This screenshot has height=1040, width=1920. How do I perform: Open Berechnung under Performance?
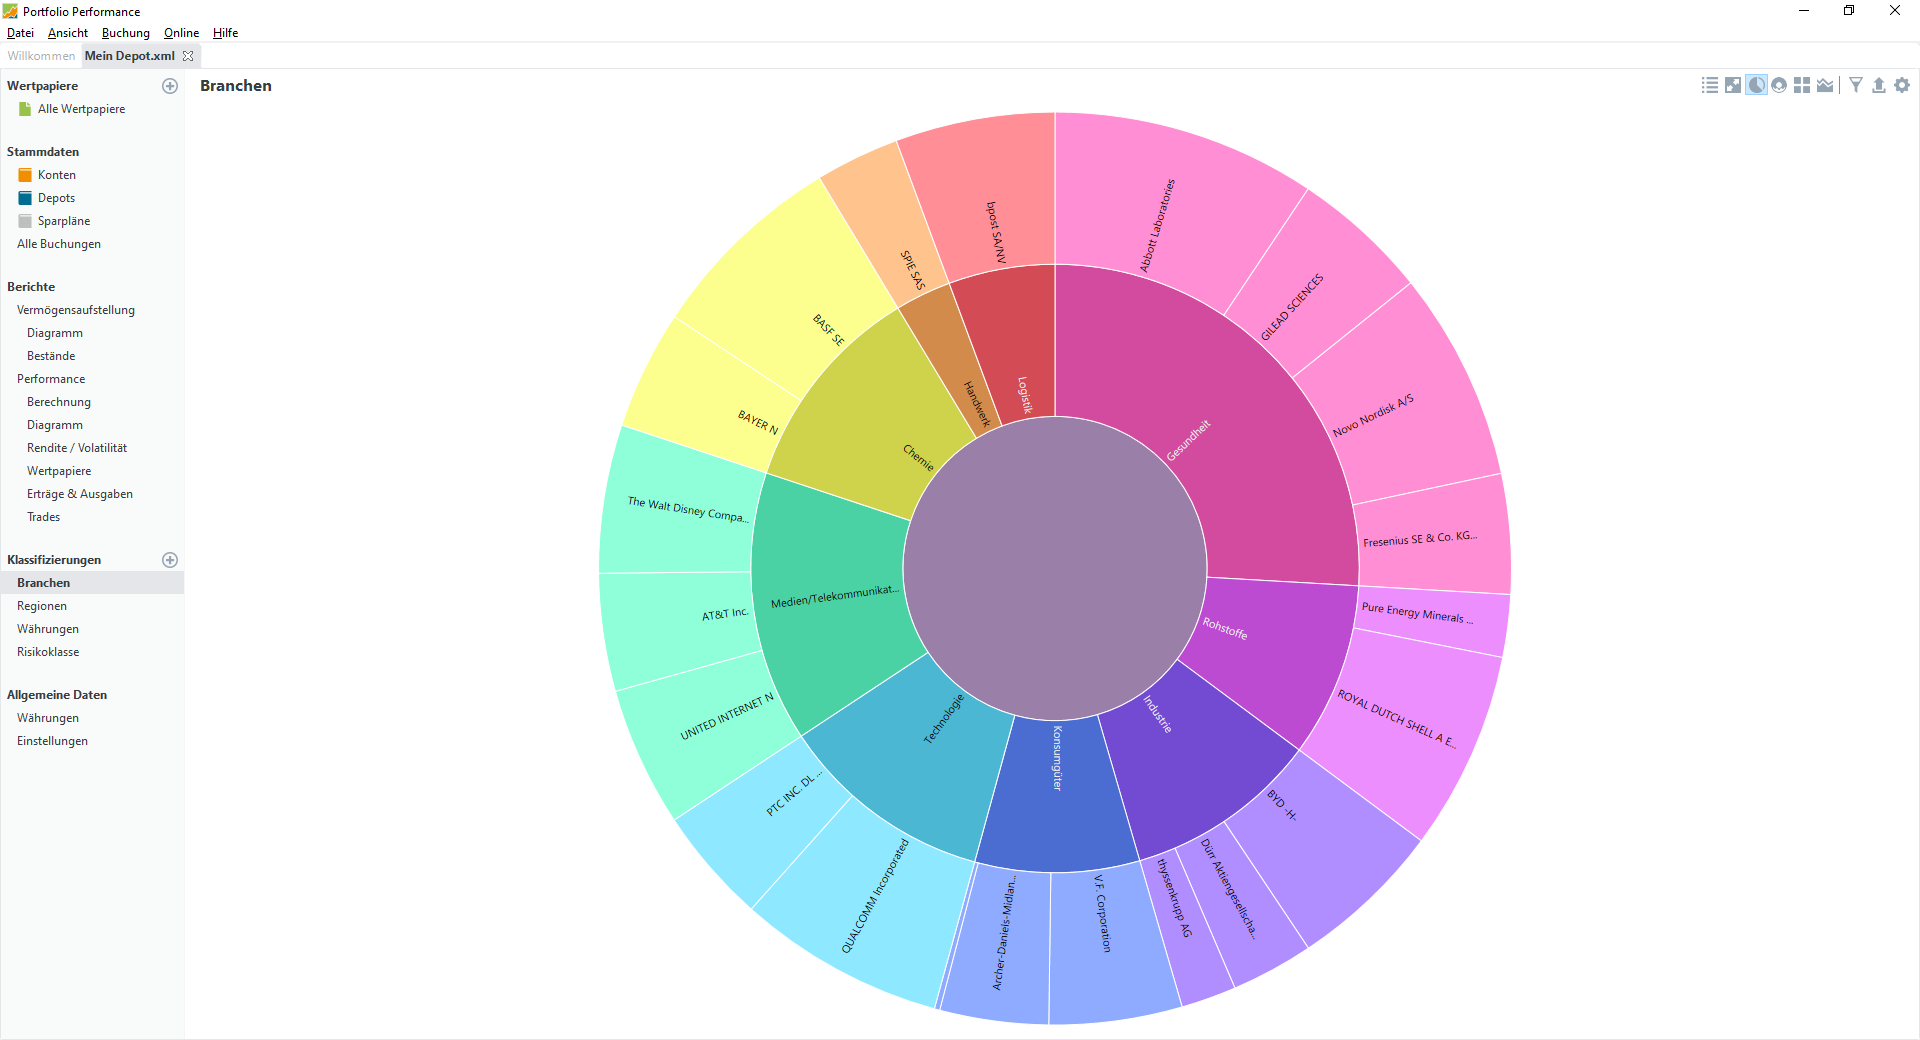click(59, 402)
